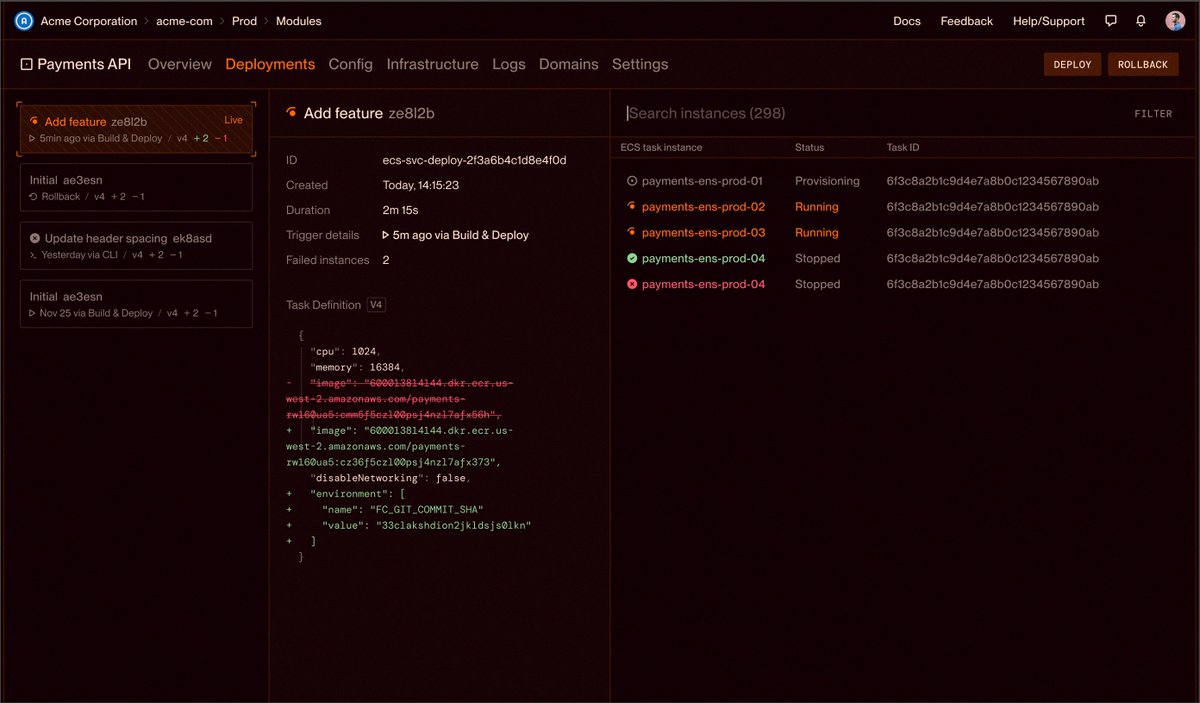This screenshot has height=703, width=1200.
Task: Open the Settings tab
Action: [x=640, y=64]
